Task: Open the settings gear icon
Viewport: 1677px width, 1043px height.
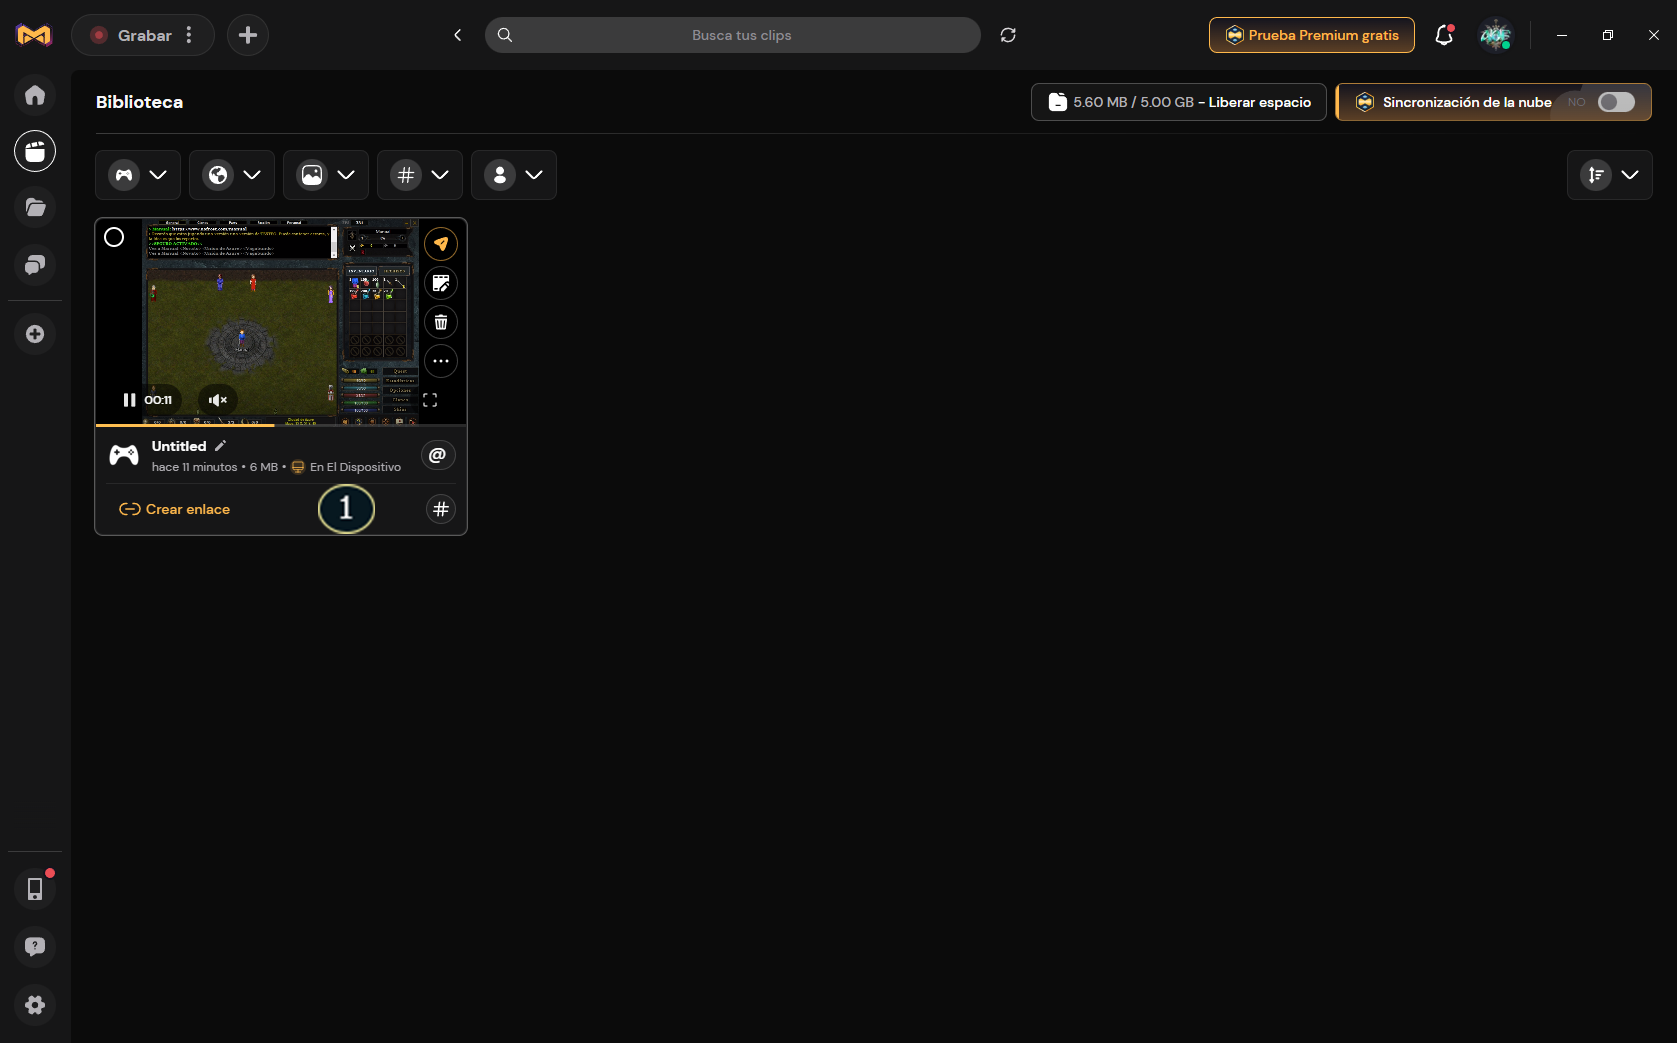Action: coord(35,1005)
